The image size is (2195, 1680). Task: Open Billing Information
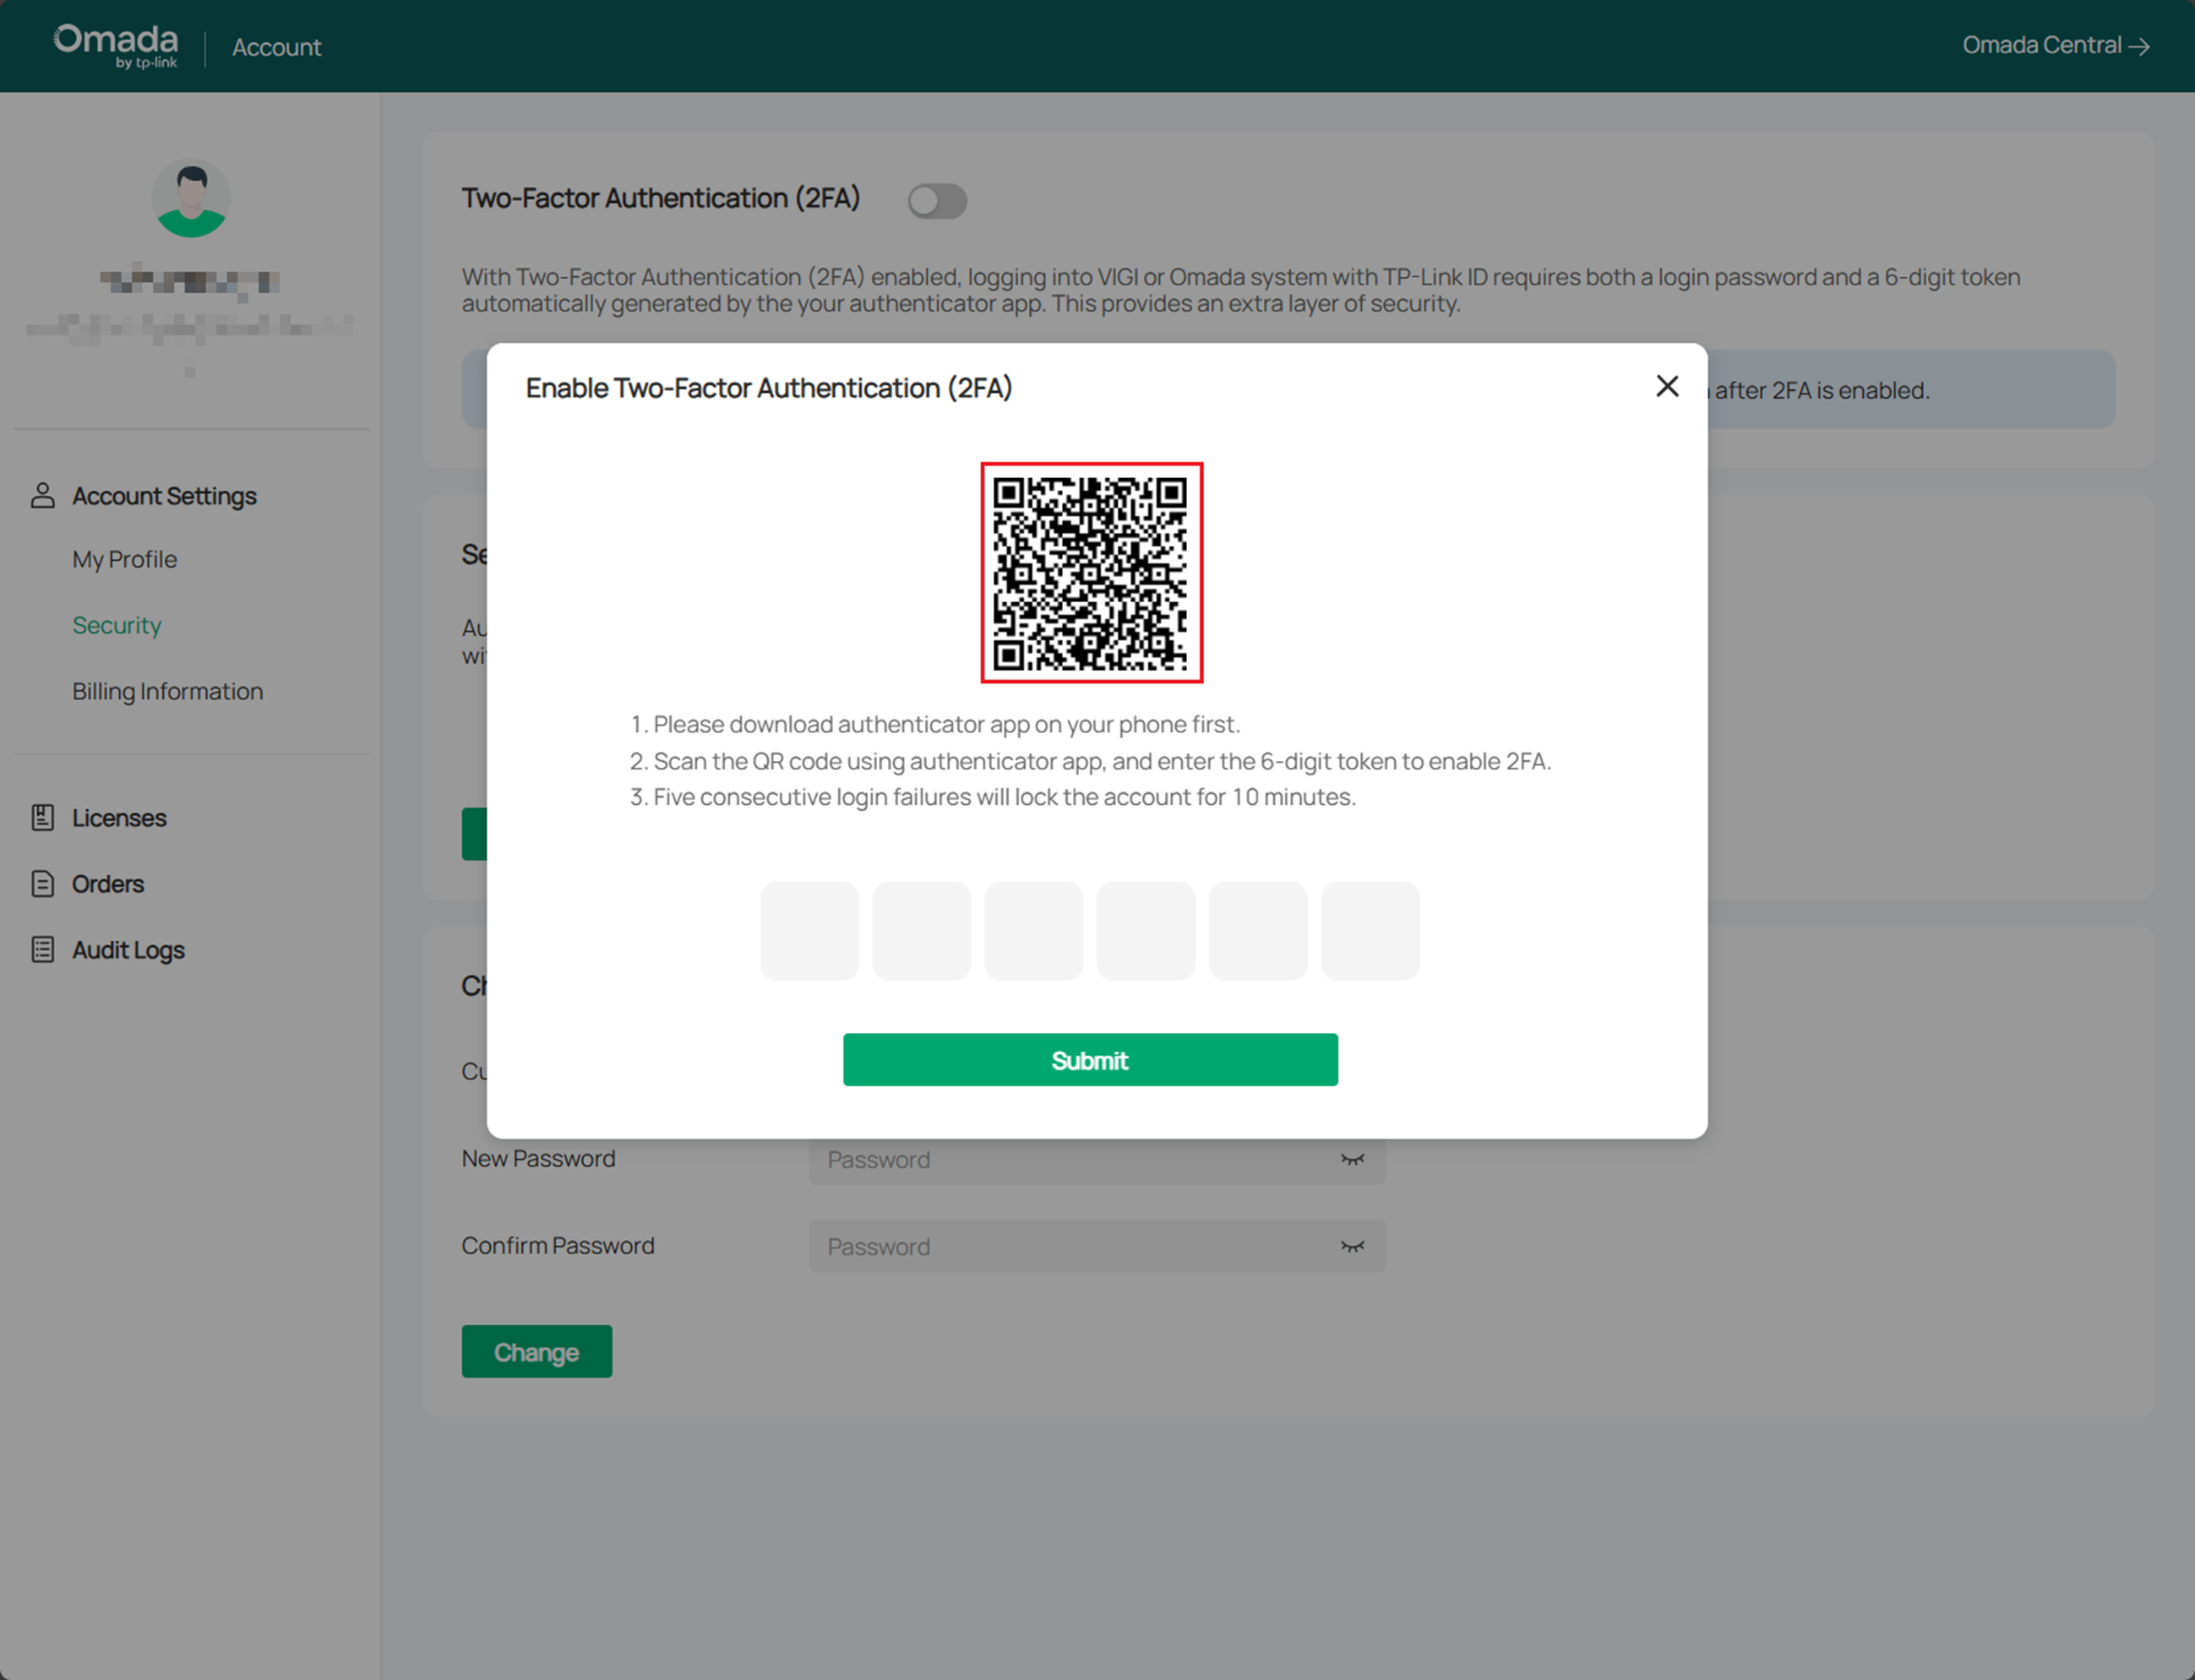point(168,691)
